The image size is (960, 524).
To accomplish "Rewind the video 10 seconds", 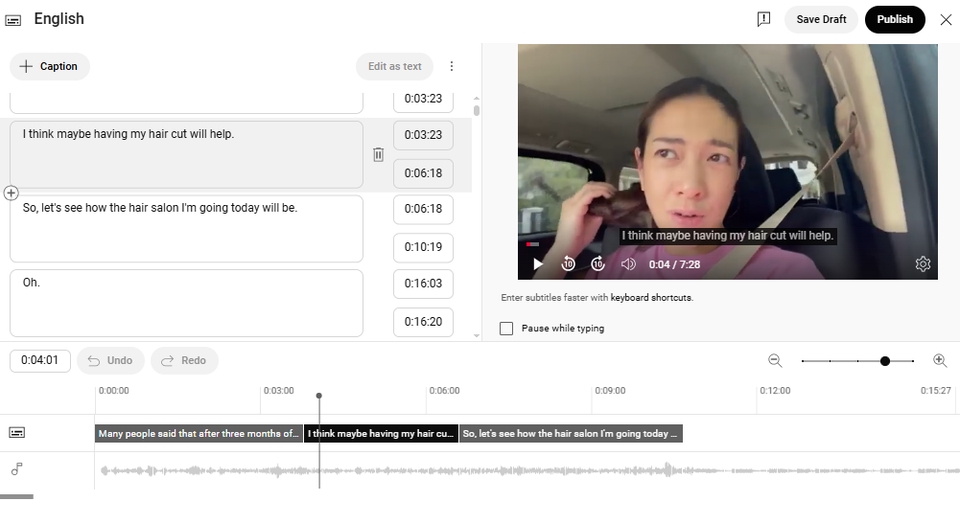I will coord(568,264).
